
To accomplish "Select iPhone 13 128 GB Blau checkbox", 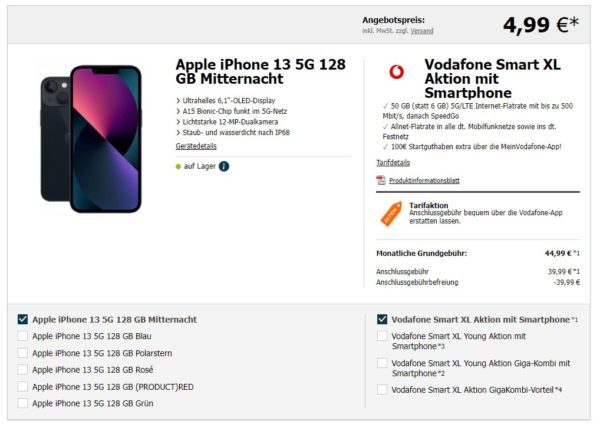I will (x=23, y=336).
